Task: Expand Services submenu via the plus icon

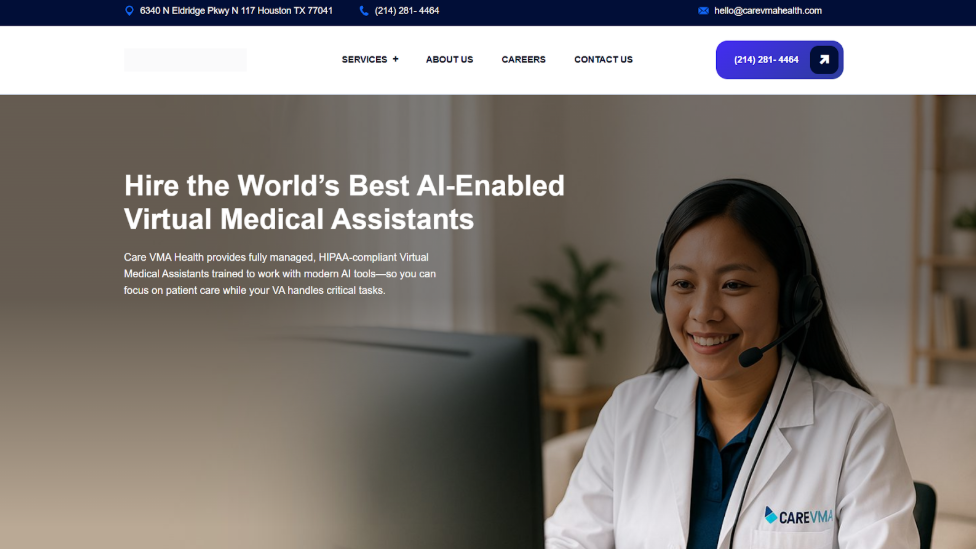Action: click(x=395, y=59)
